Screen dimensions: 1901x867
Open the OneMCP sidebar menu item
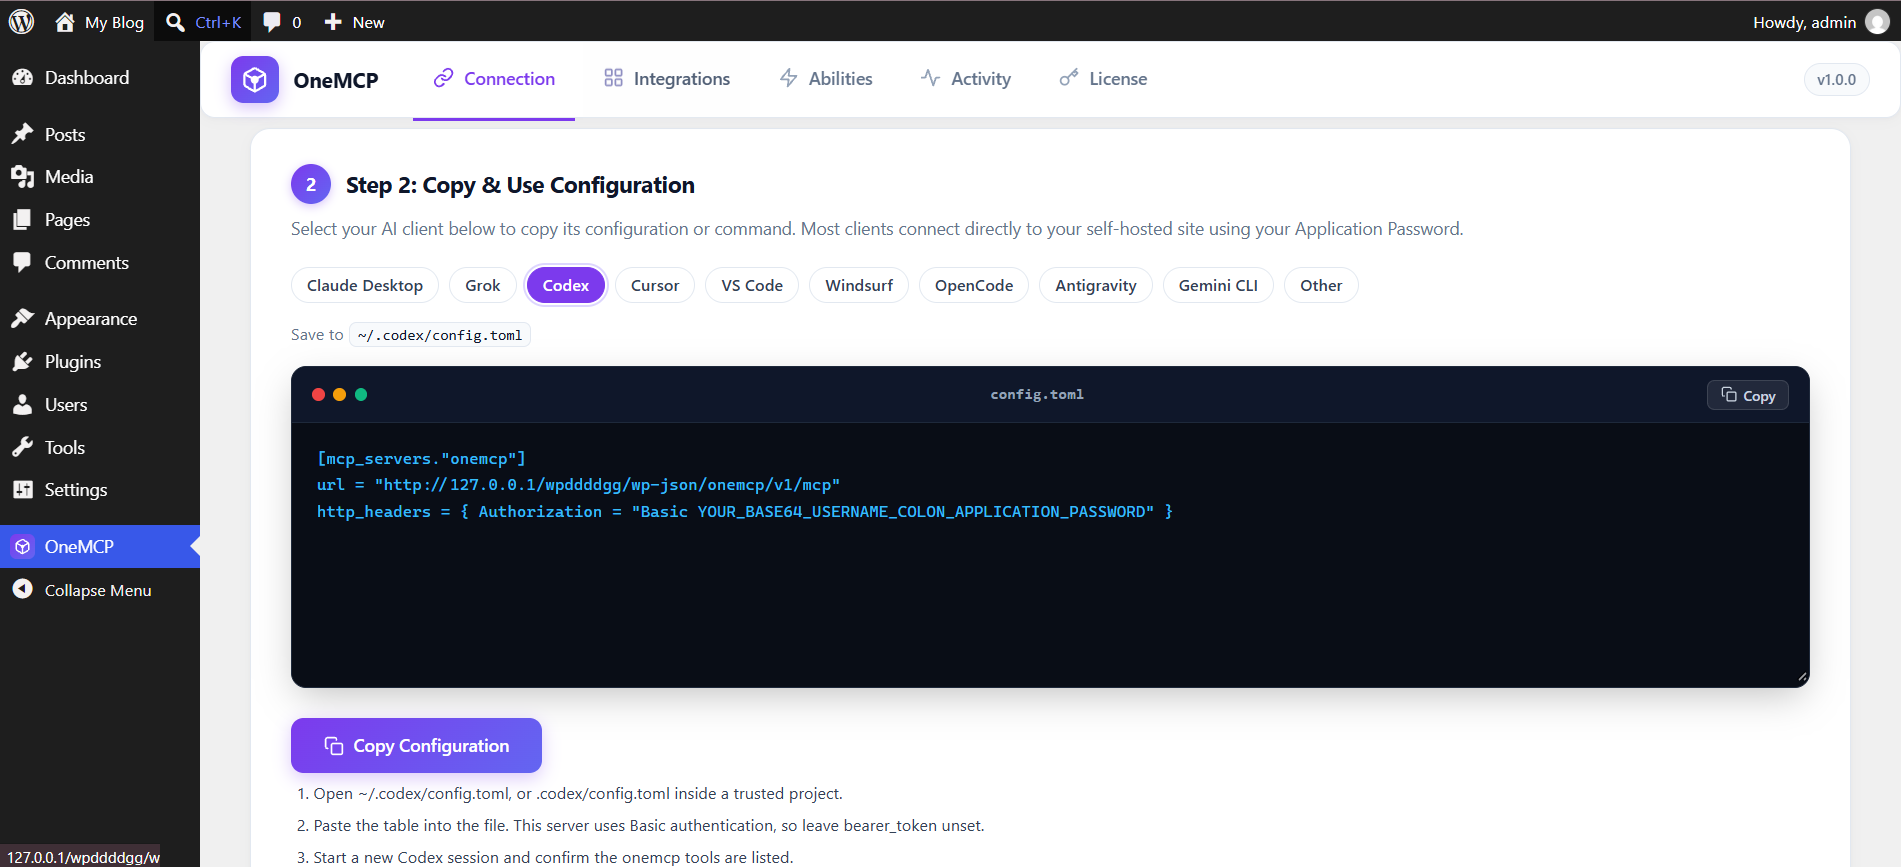pyautogui.click(x=100, y=546)
